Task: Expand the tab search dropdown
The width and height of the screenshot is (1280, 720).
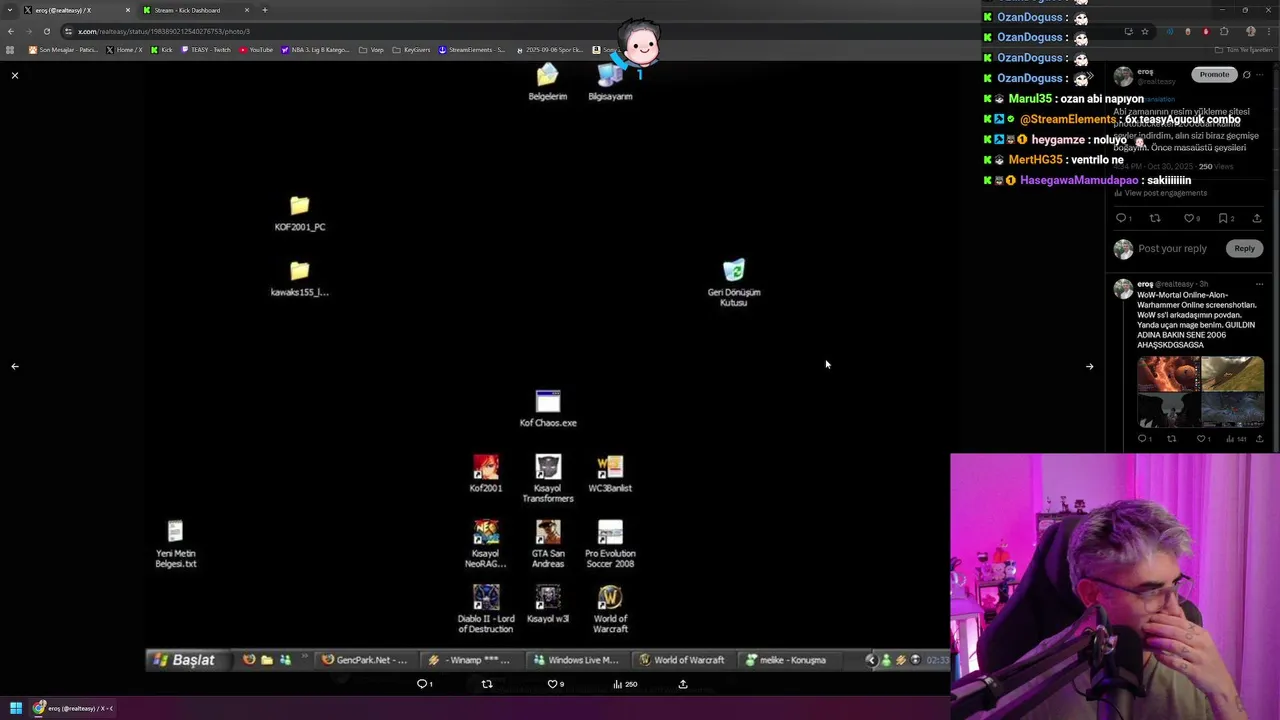Action: pos(9,10)
